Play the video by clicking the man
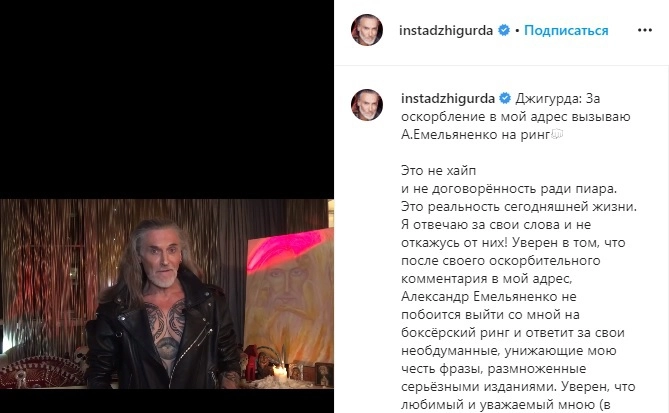The width and height of the screenshot is (669, 413). tap(164, 307)
